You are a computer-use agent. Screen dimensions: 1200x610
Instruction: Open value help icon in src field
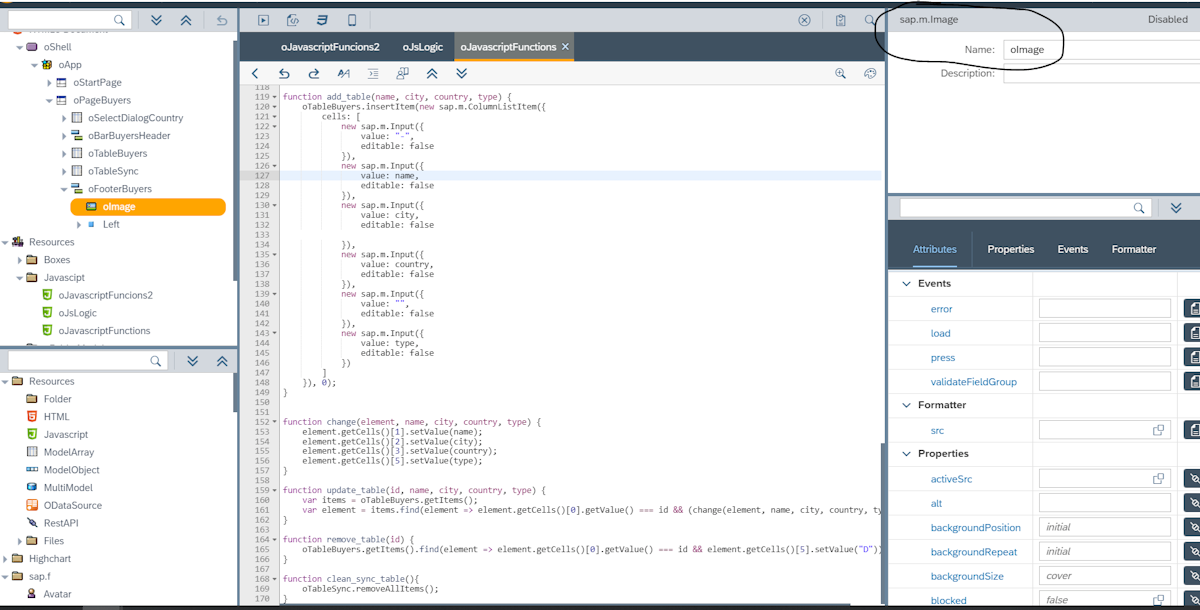point(1159,430)
